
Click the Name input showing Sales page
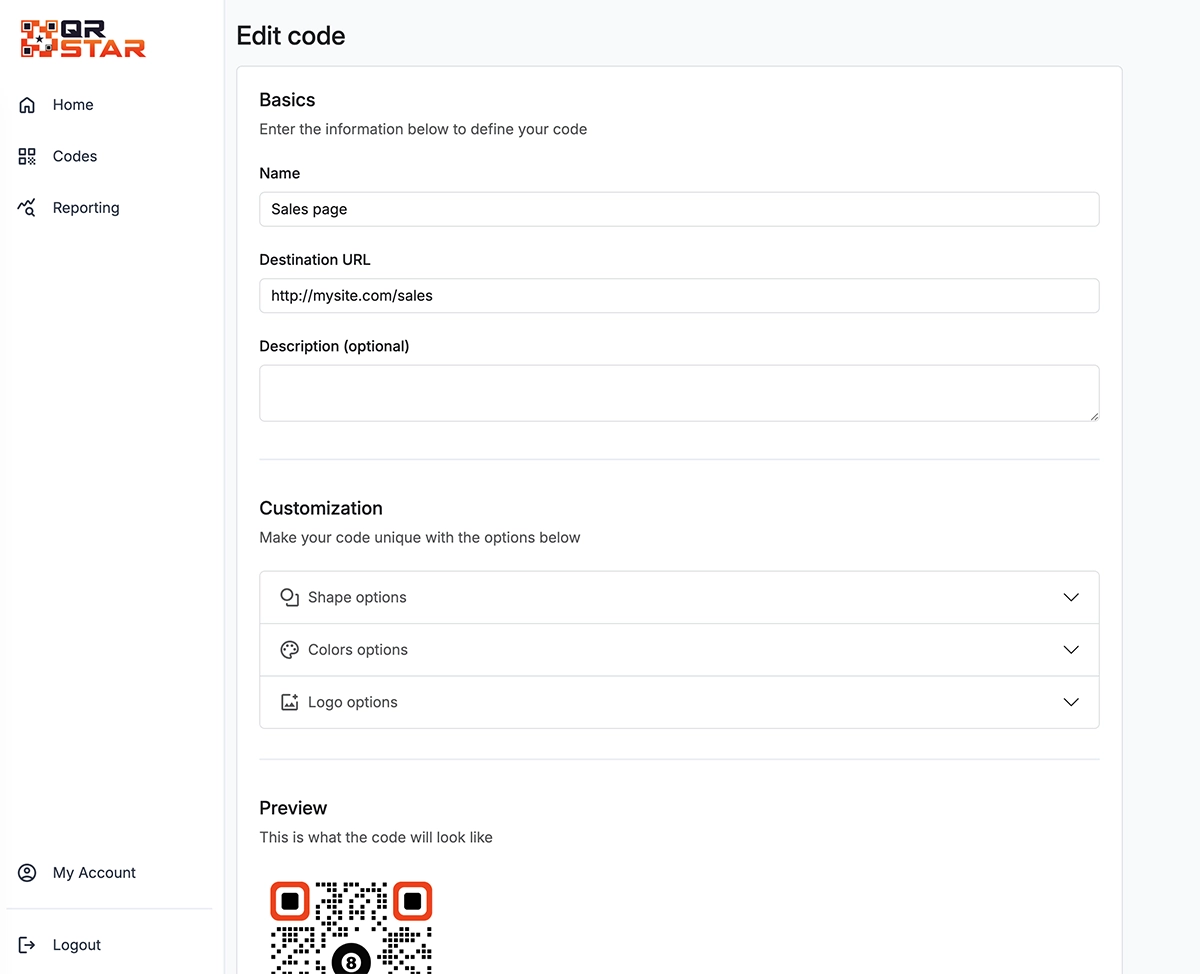click(x=679, y=209)
